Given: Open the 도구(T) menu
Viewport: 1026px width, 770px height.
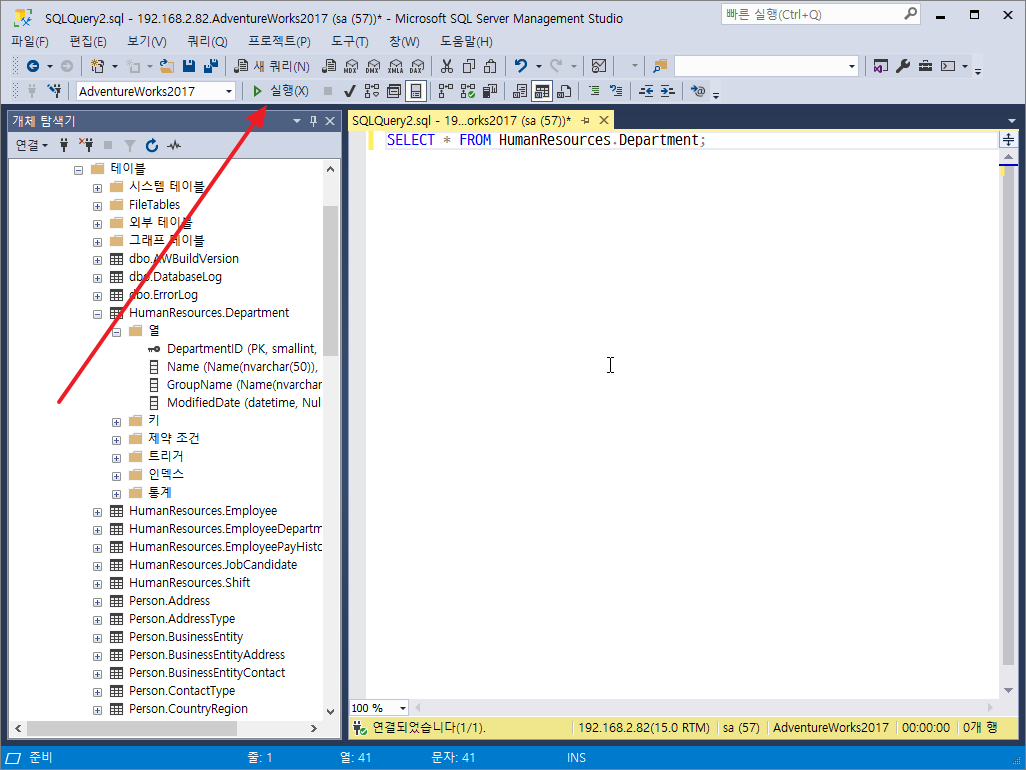Looking at the screenshot, I should tap(349, 42).
